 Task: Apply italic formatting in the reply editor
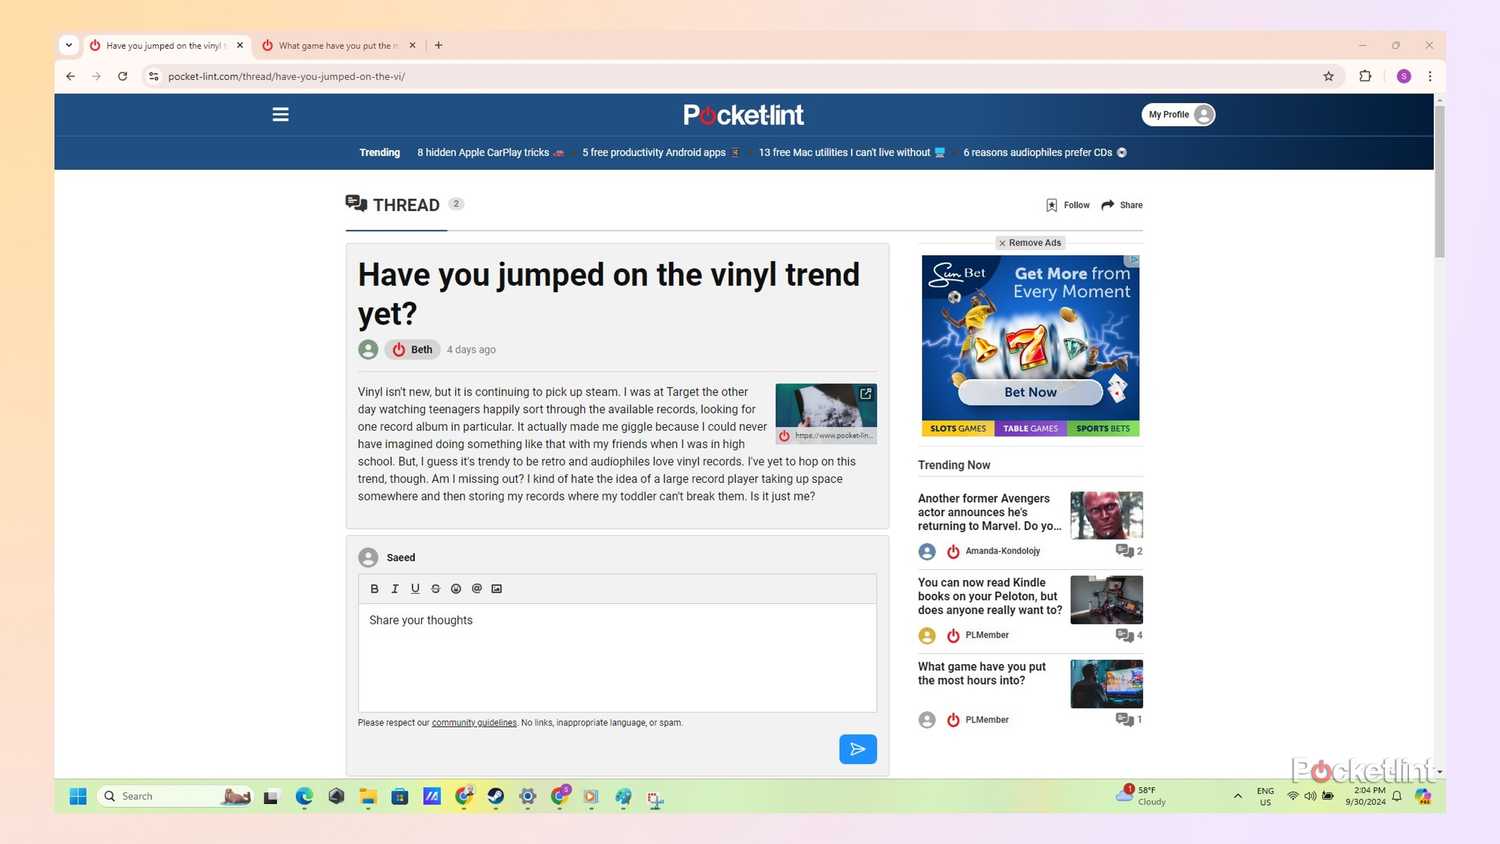395,589
